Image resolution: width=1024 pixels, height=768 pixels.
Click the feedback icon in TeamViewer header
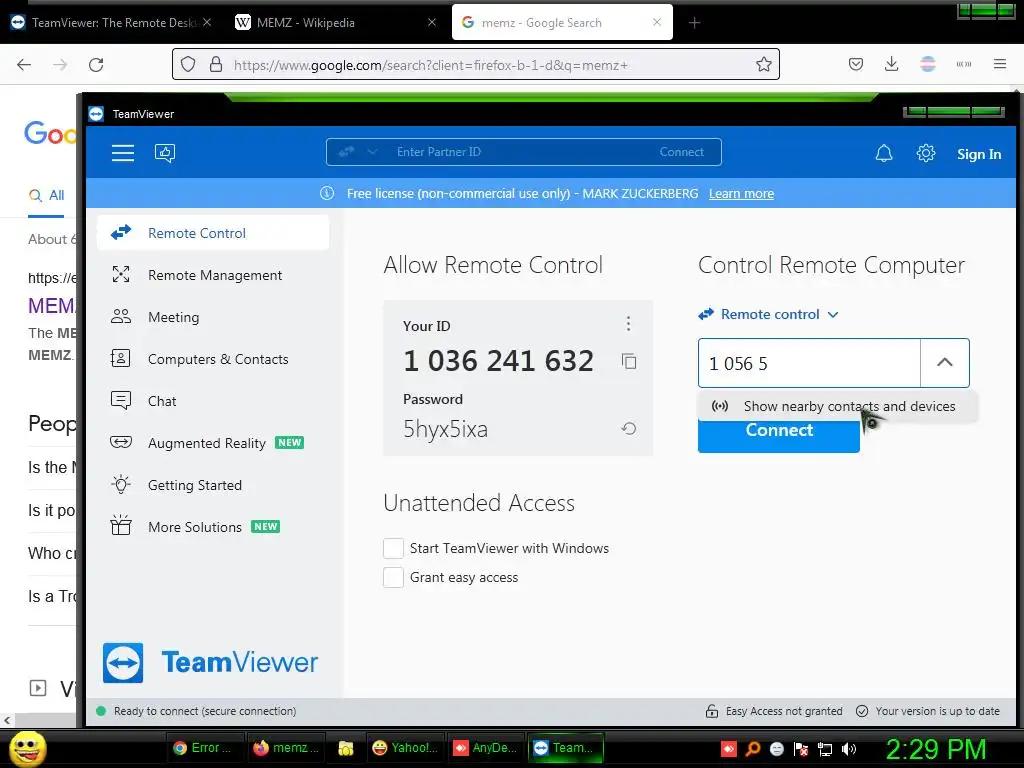point(165,153)
